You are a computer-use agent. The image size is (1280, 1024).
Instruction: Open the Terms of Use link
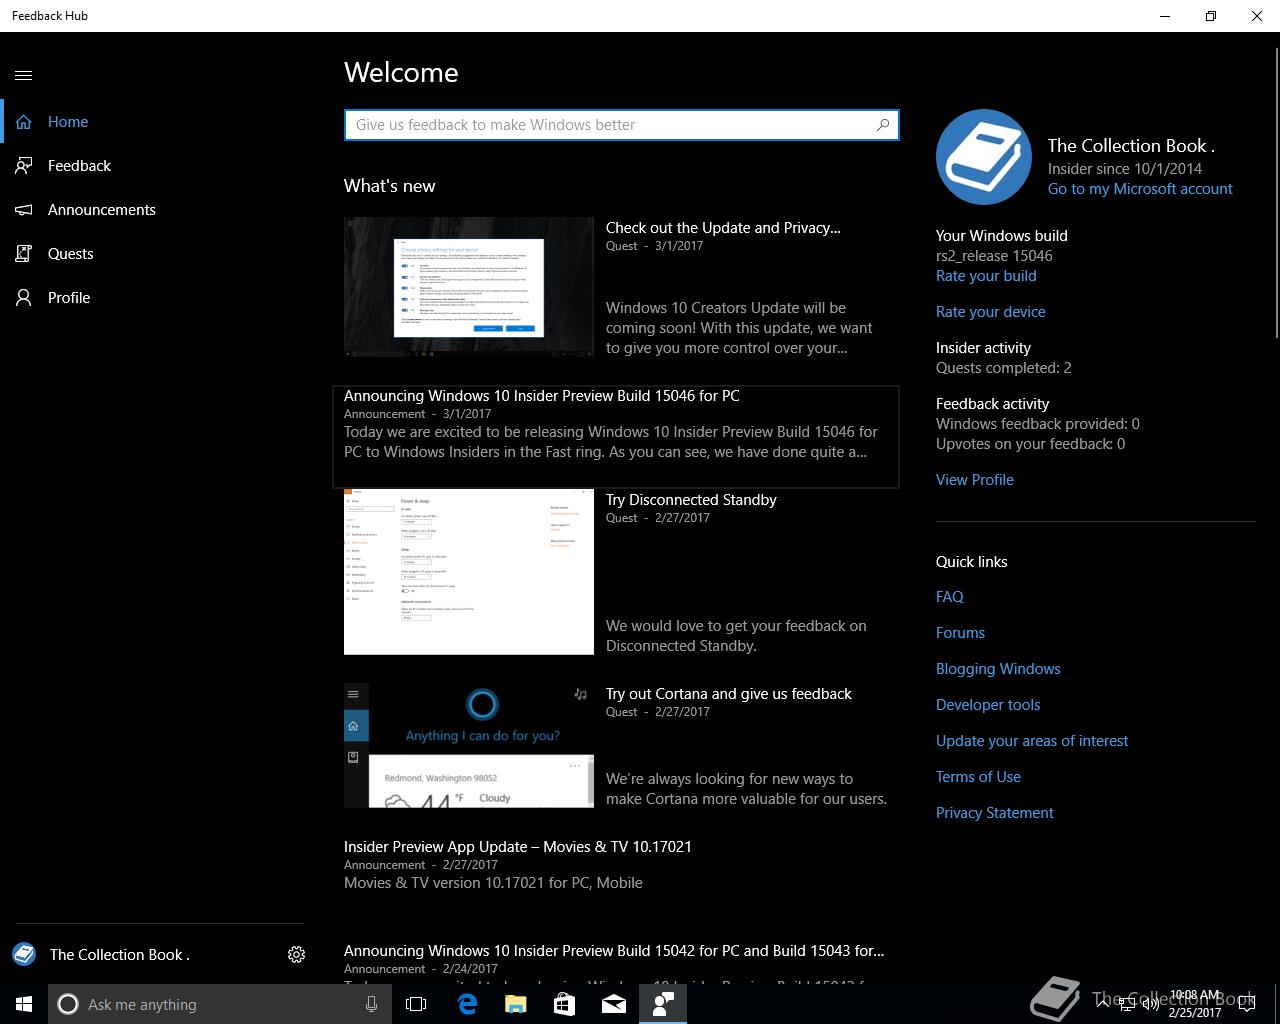(978, 777)
